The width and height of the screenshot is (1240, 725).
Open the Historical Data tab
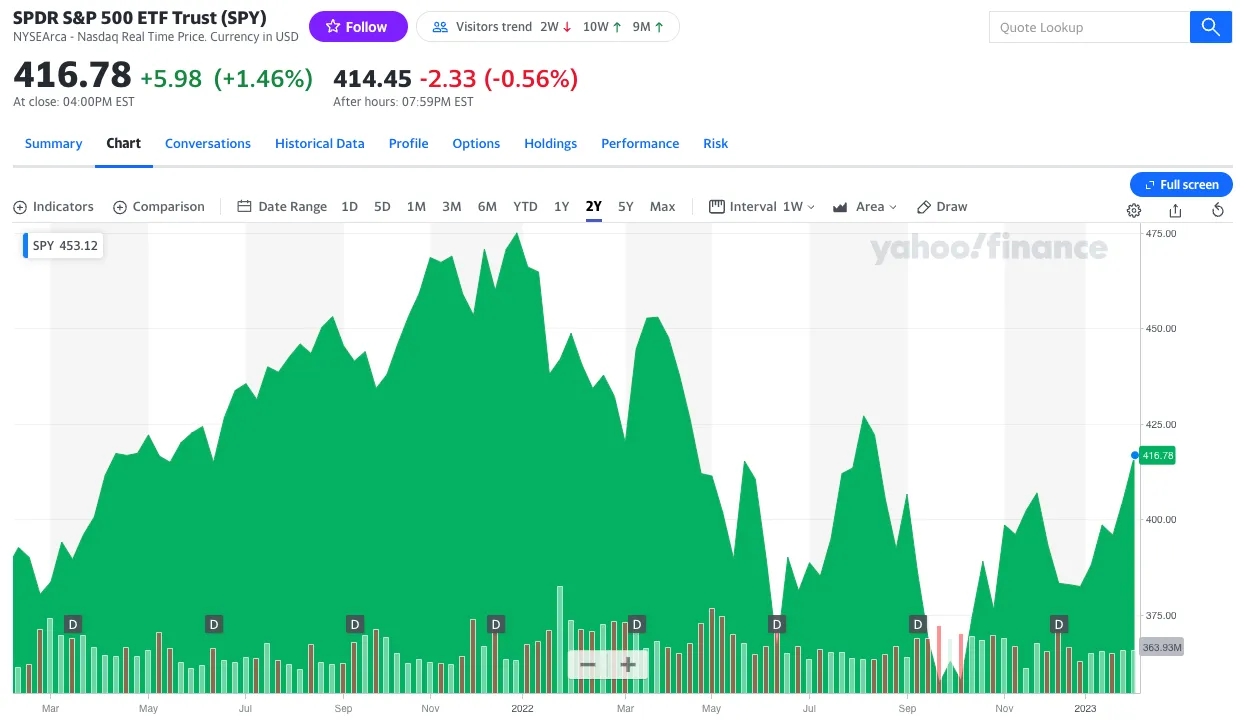tap(320, 144)
